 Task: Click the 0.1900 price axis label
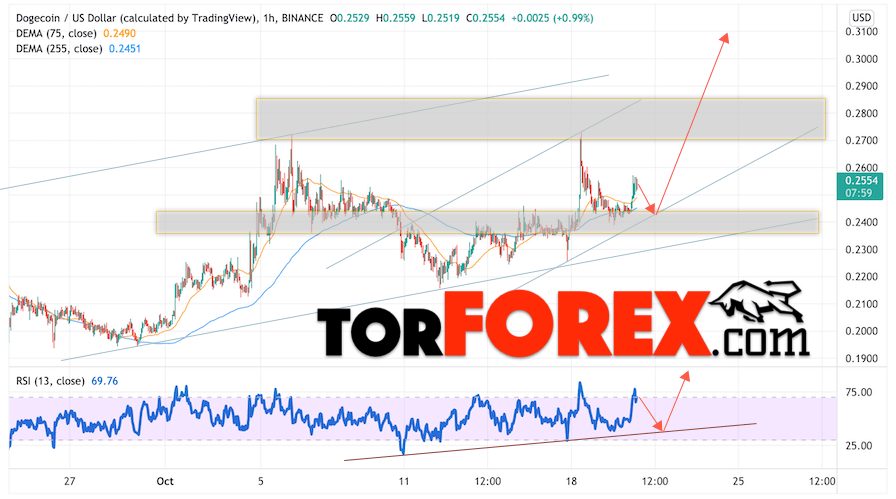861,359
